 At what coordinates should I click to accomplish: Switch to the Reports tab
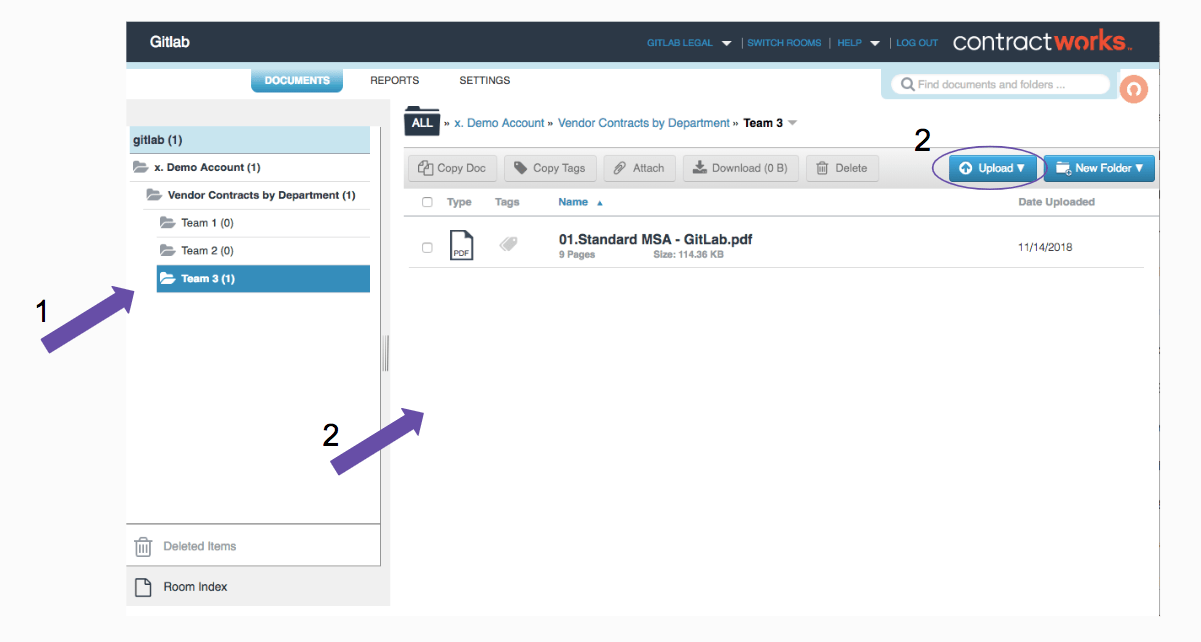click(x=394, y=80)
